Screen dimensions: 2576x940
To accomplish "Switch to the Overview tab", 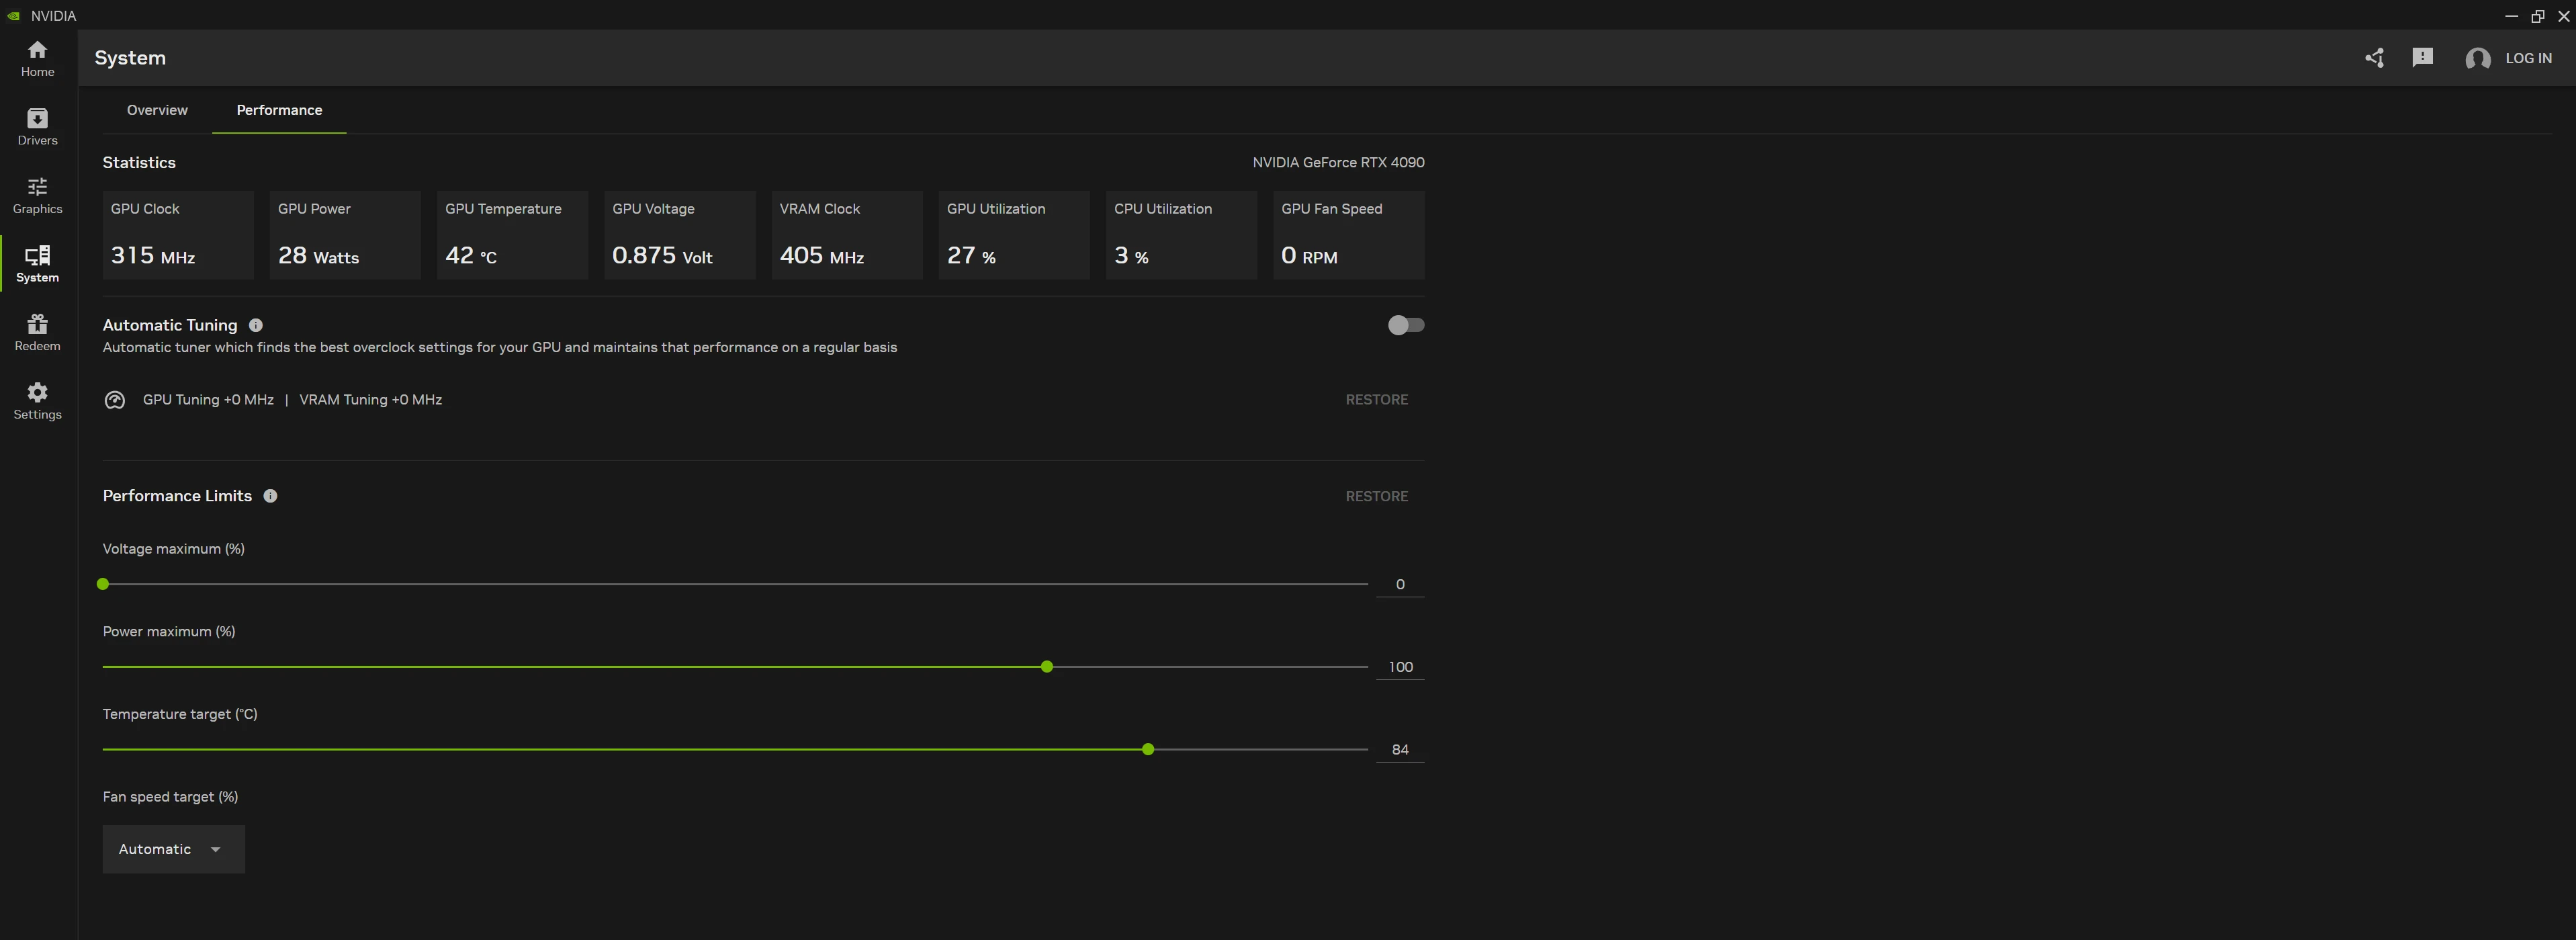I will point(157,110).
